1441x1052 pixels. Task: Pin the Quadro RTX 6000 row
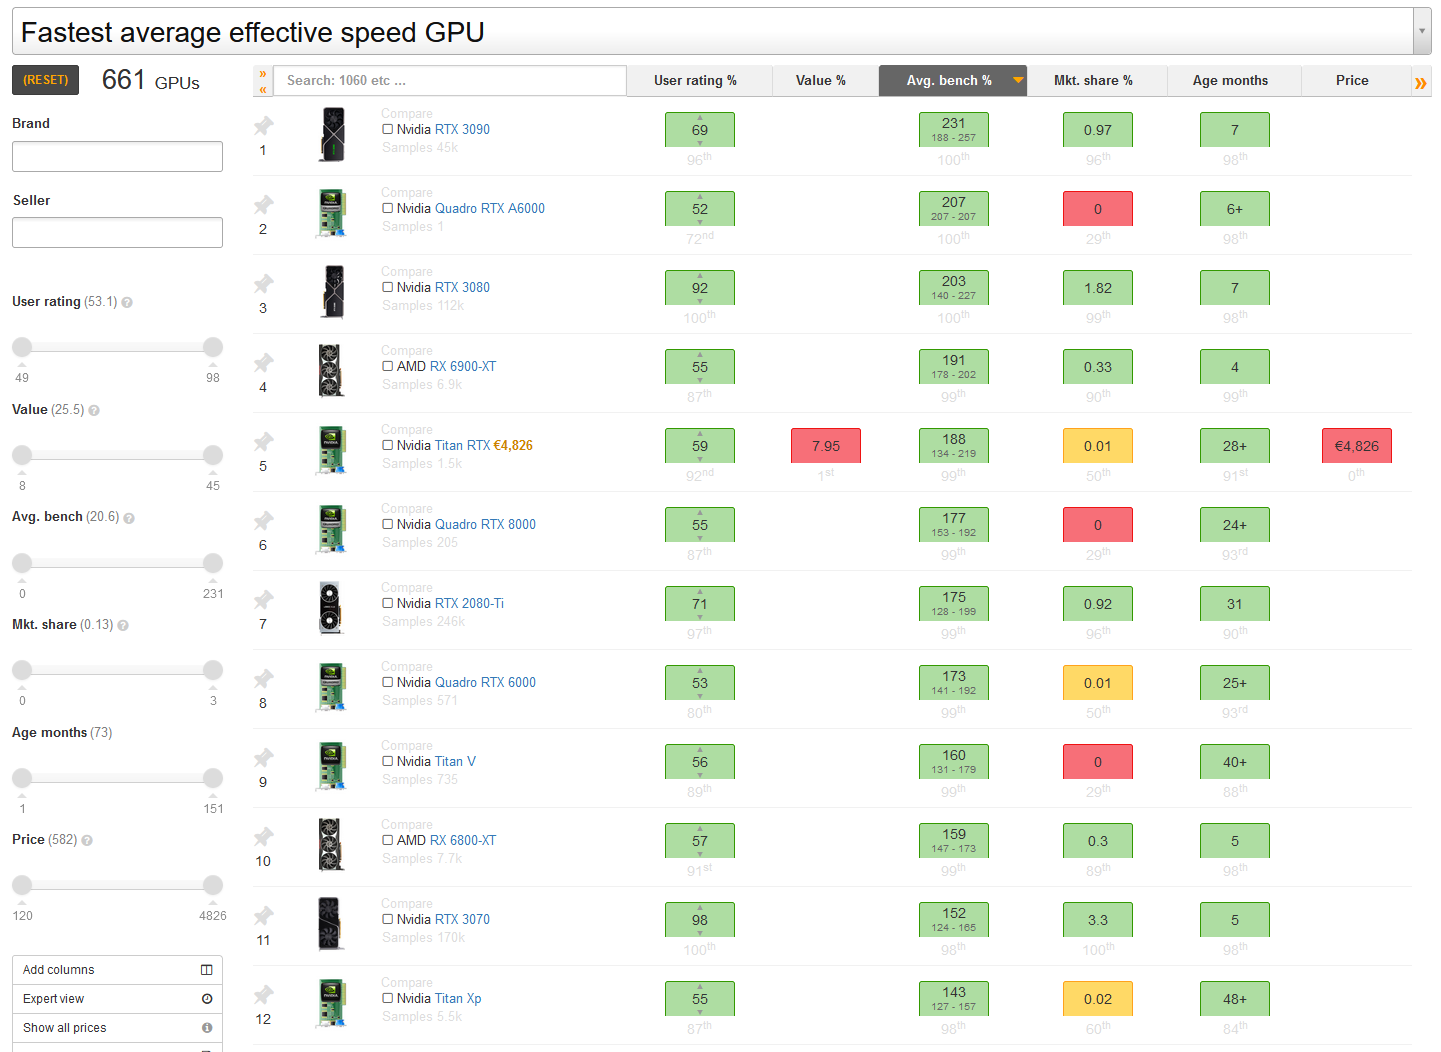coord(263,678)
